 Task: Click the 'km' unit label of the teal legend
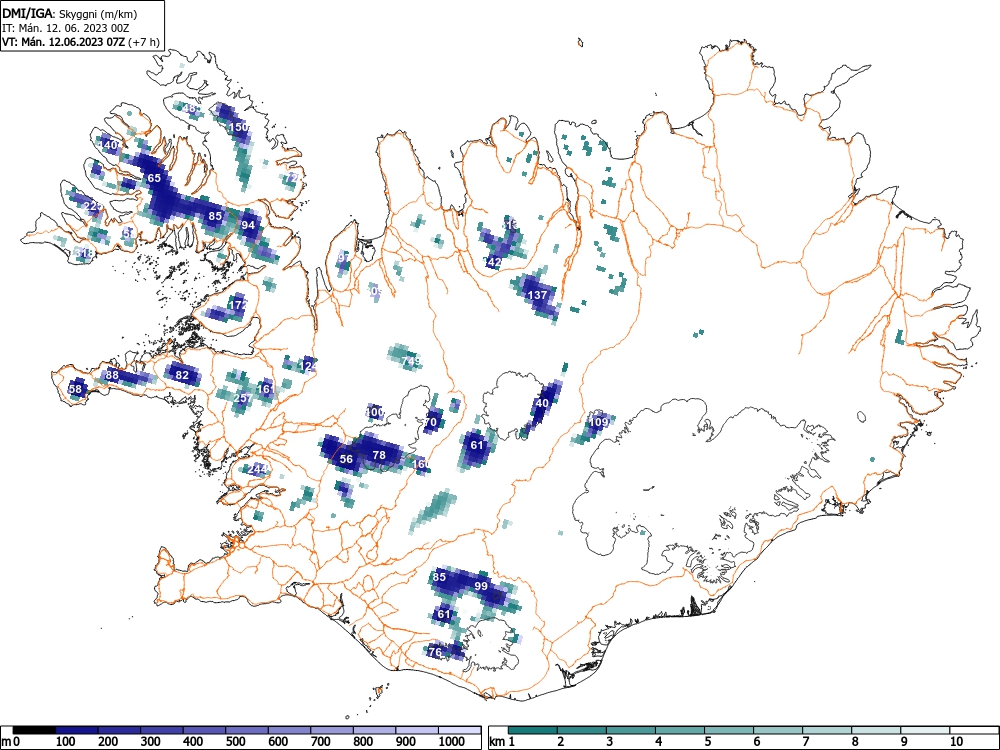point(497,741)
